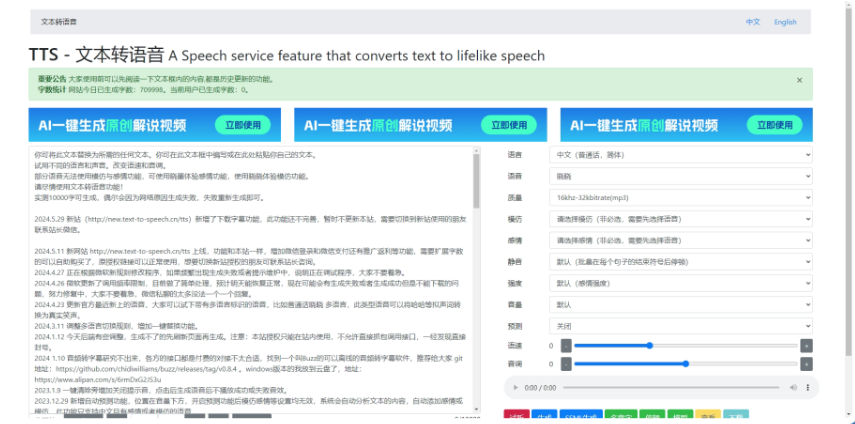Select 中文 in the top navigation
855x424 pixels.
753,21
